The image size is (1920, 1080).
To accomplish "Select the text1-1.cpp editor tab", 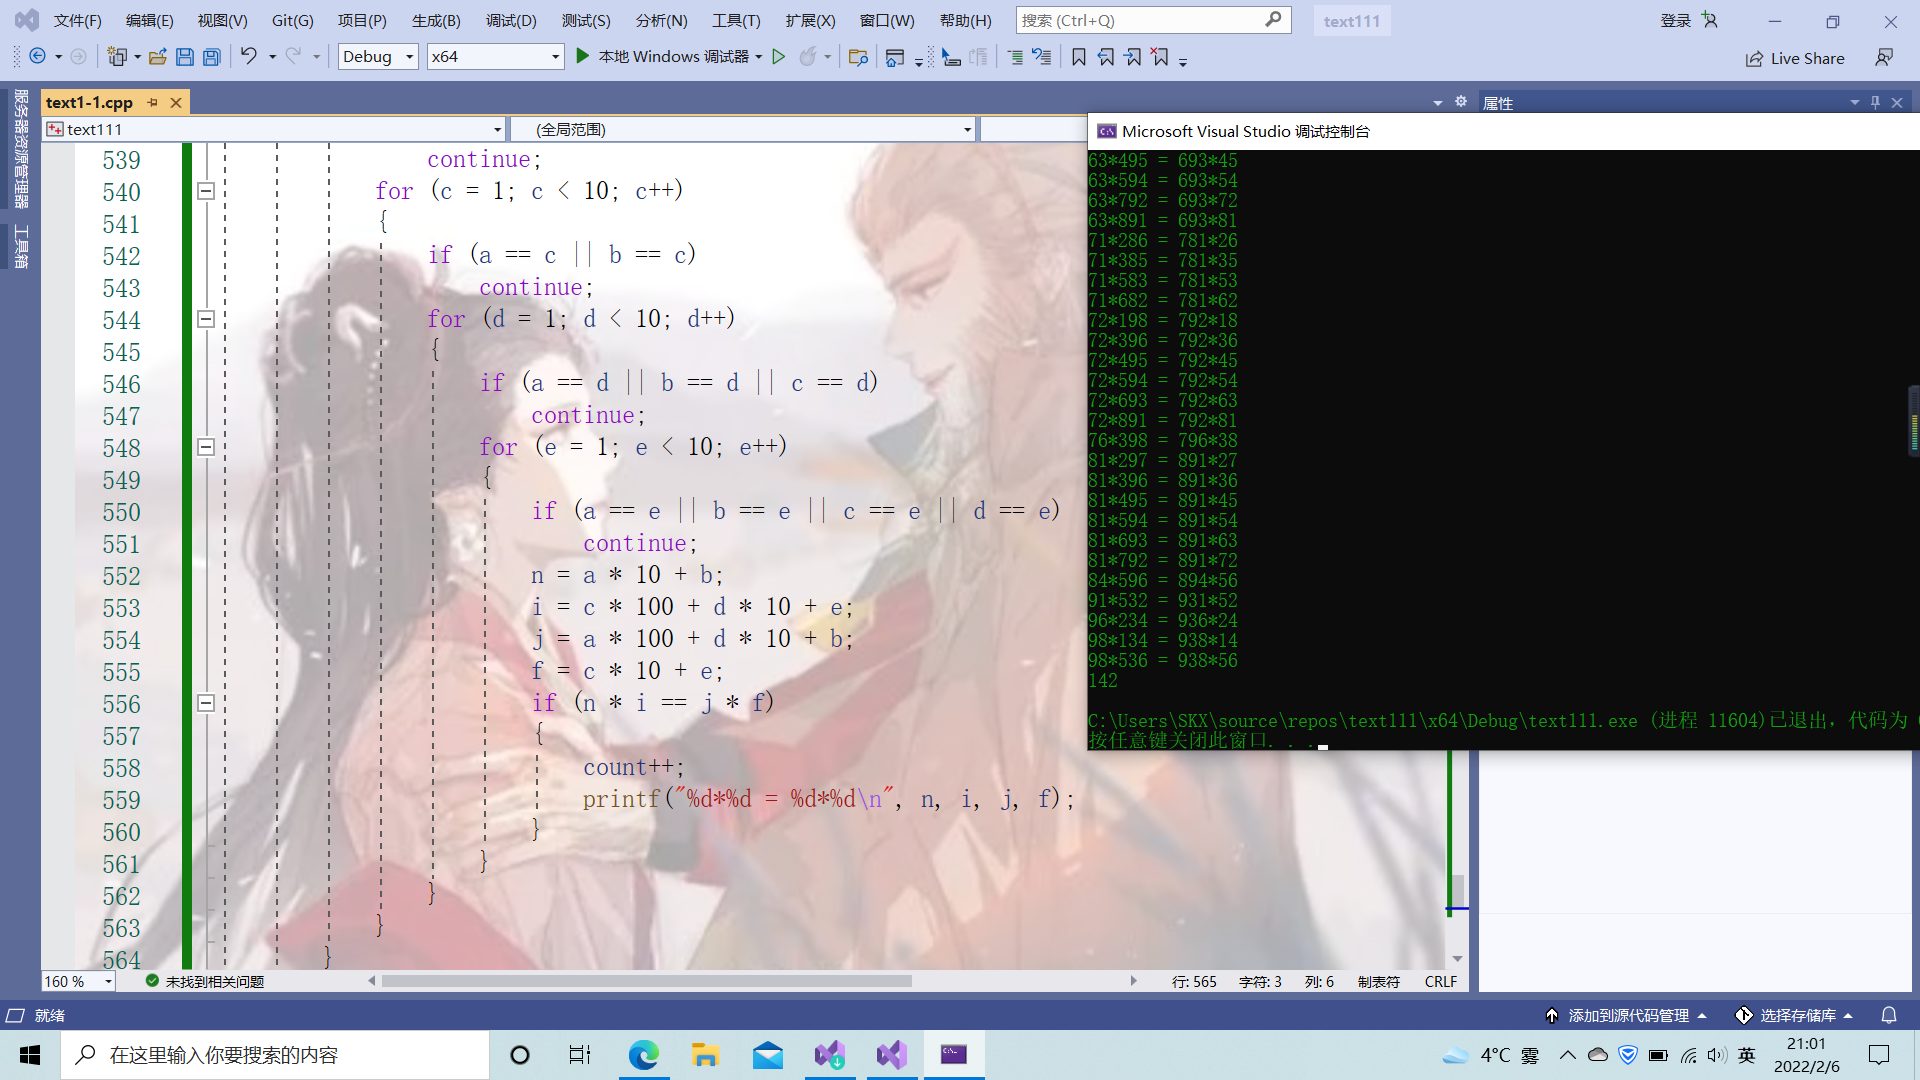I will [89, 102].
